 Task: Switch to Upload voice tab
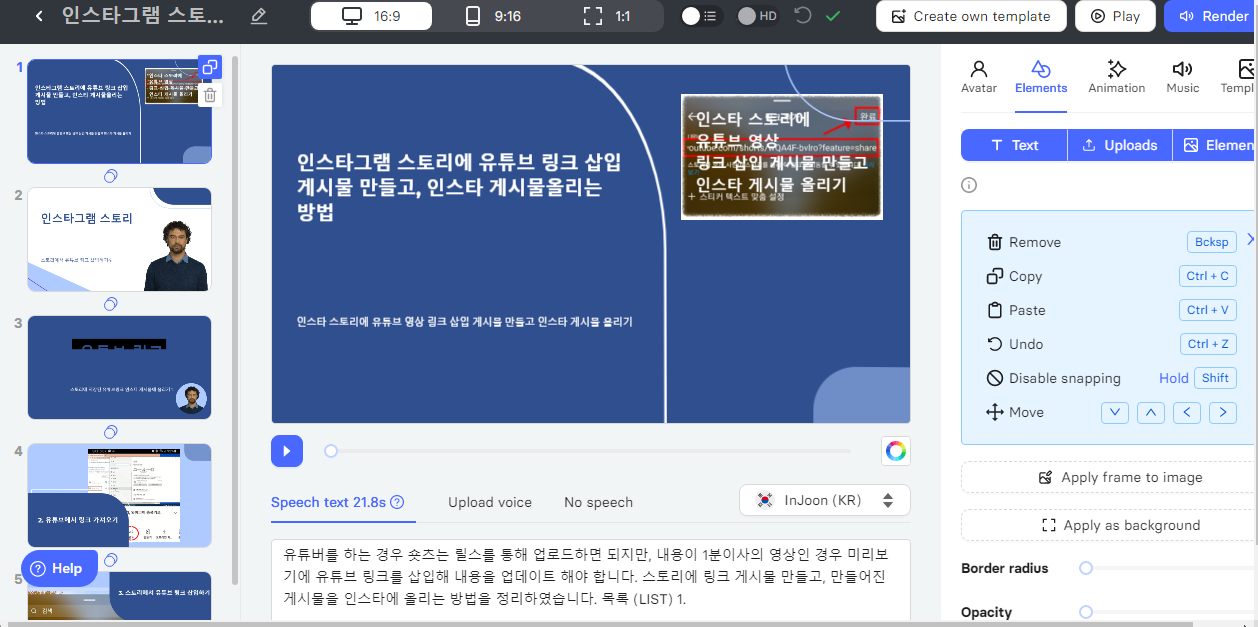[490, 502]
